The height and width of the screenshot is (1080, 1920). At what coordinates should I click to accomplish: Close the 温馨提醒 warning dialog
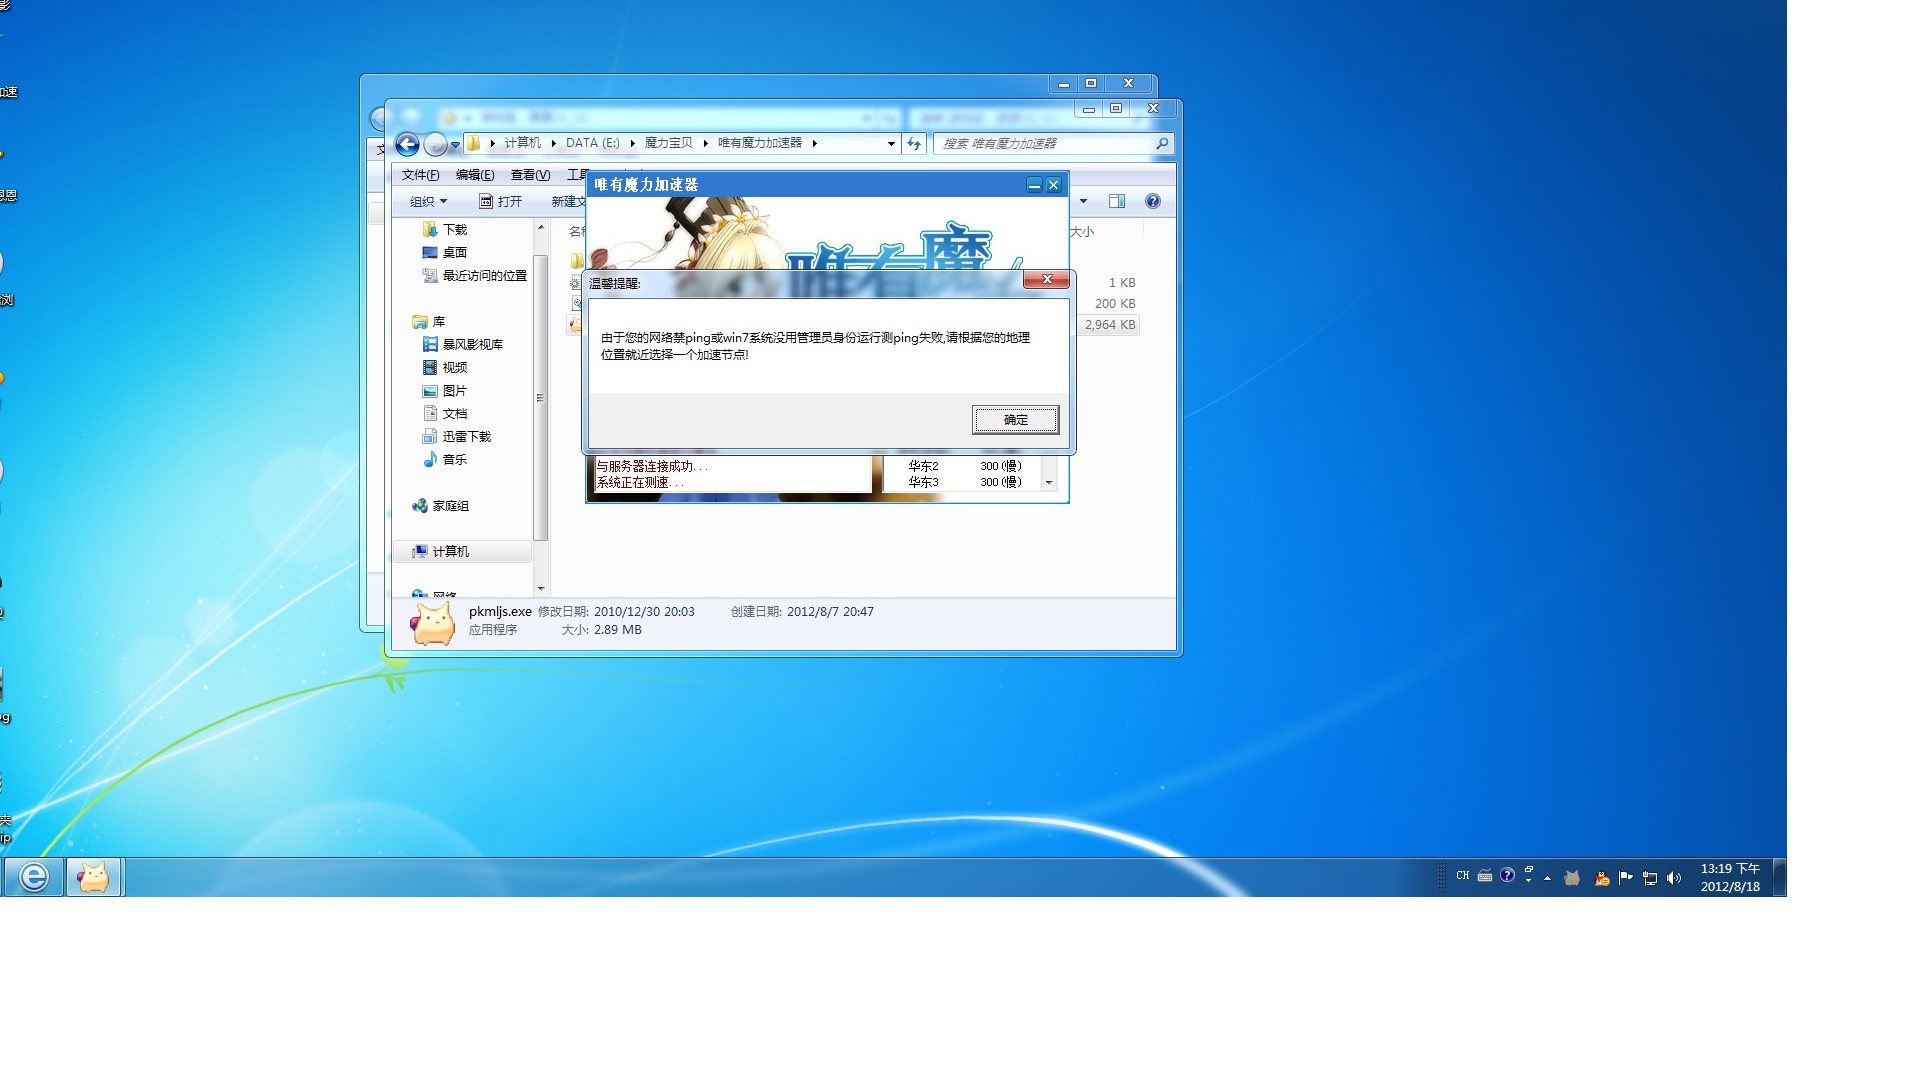[1046, 280]
